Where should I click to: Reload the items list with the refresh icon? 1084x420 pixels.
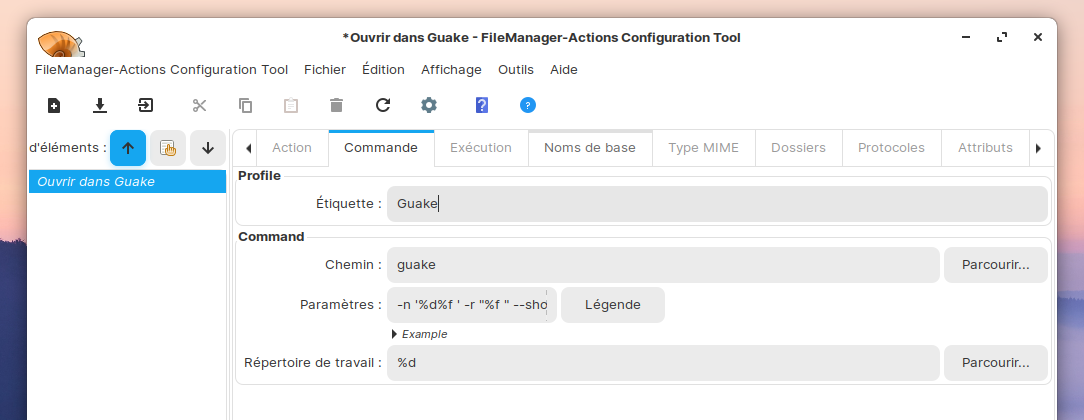point(383,105)
